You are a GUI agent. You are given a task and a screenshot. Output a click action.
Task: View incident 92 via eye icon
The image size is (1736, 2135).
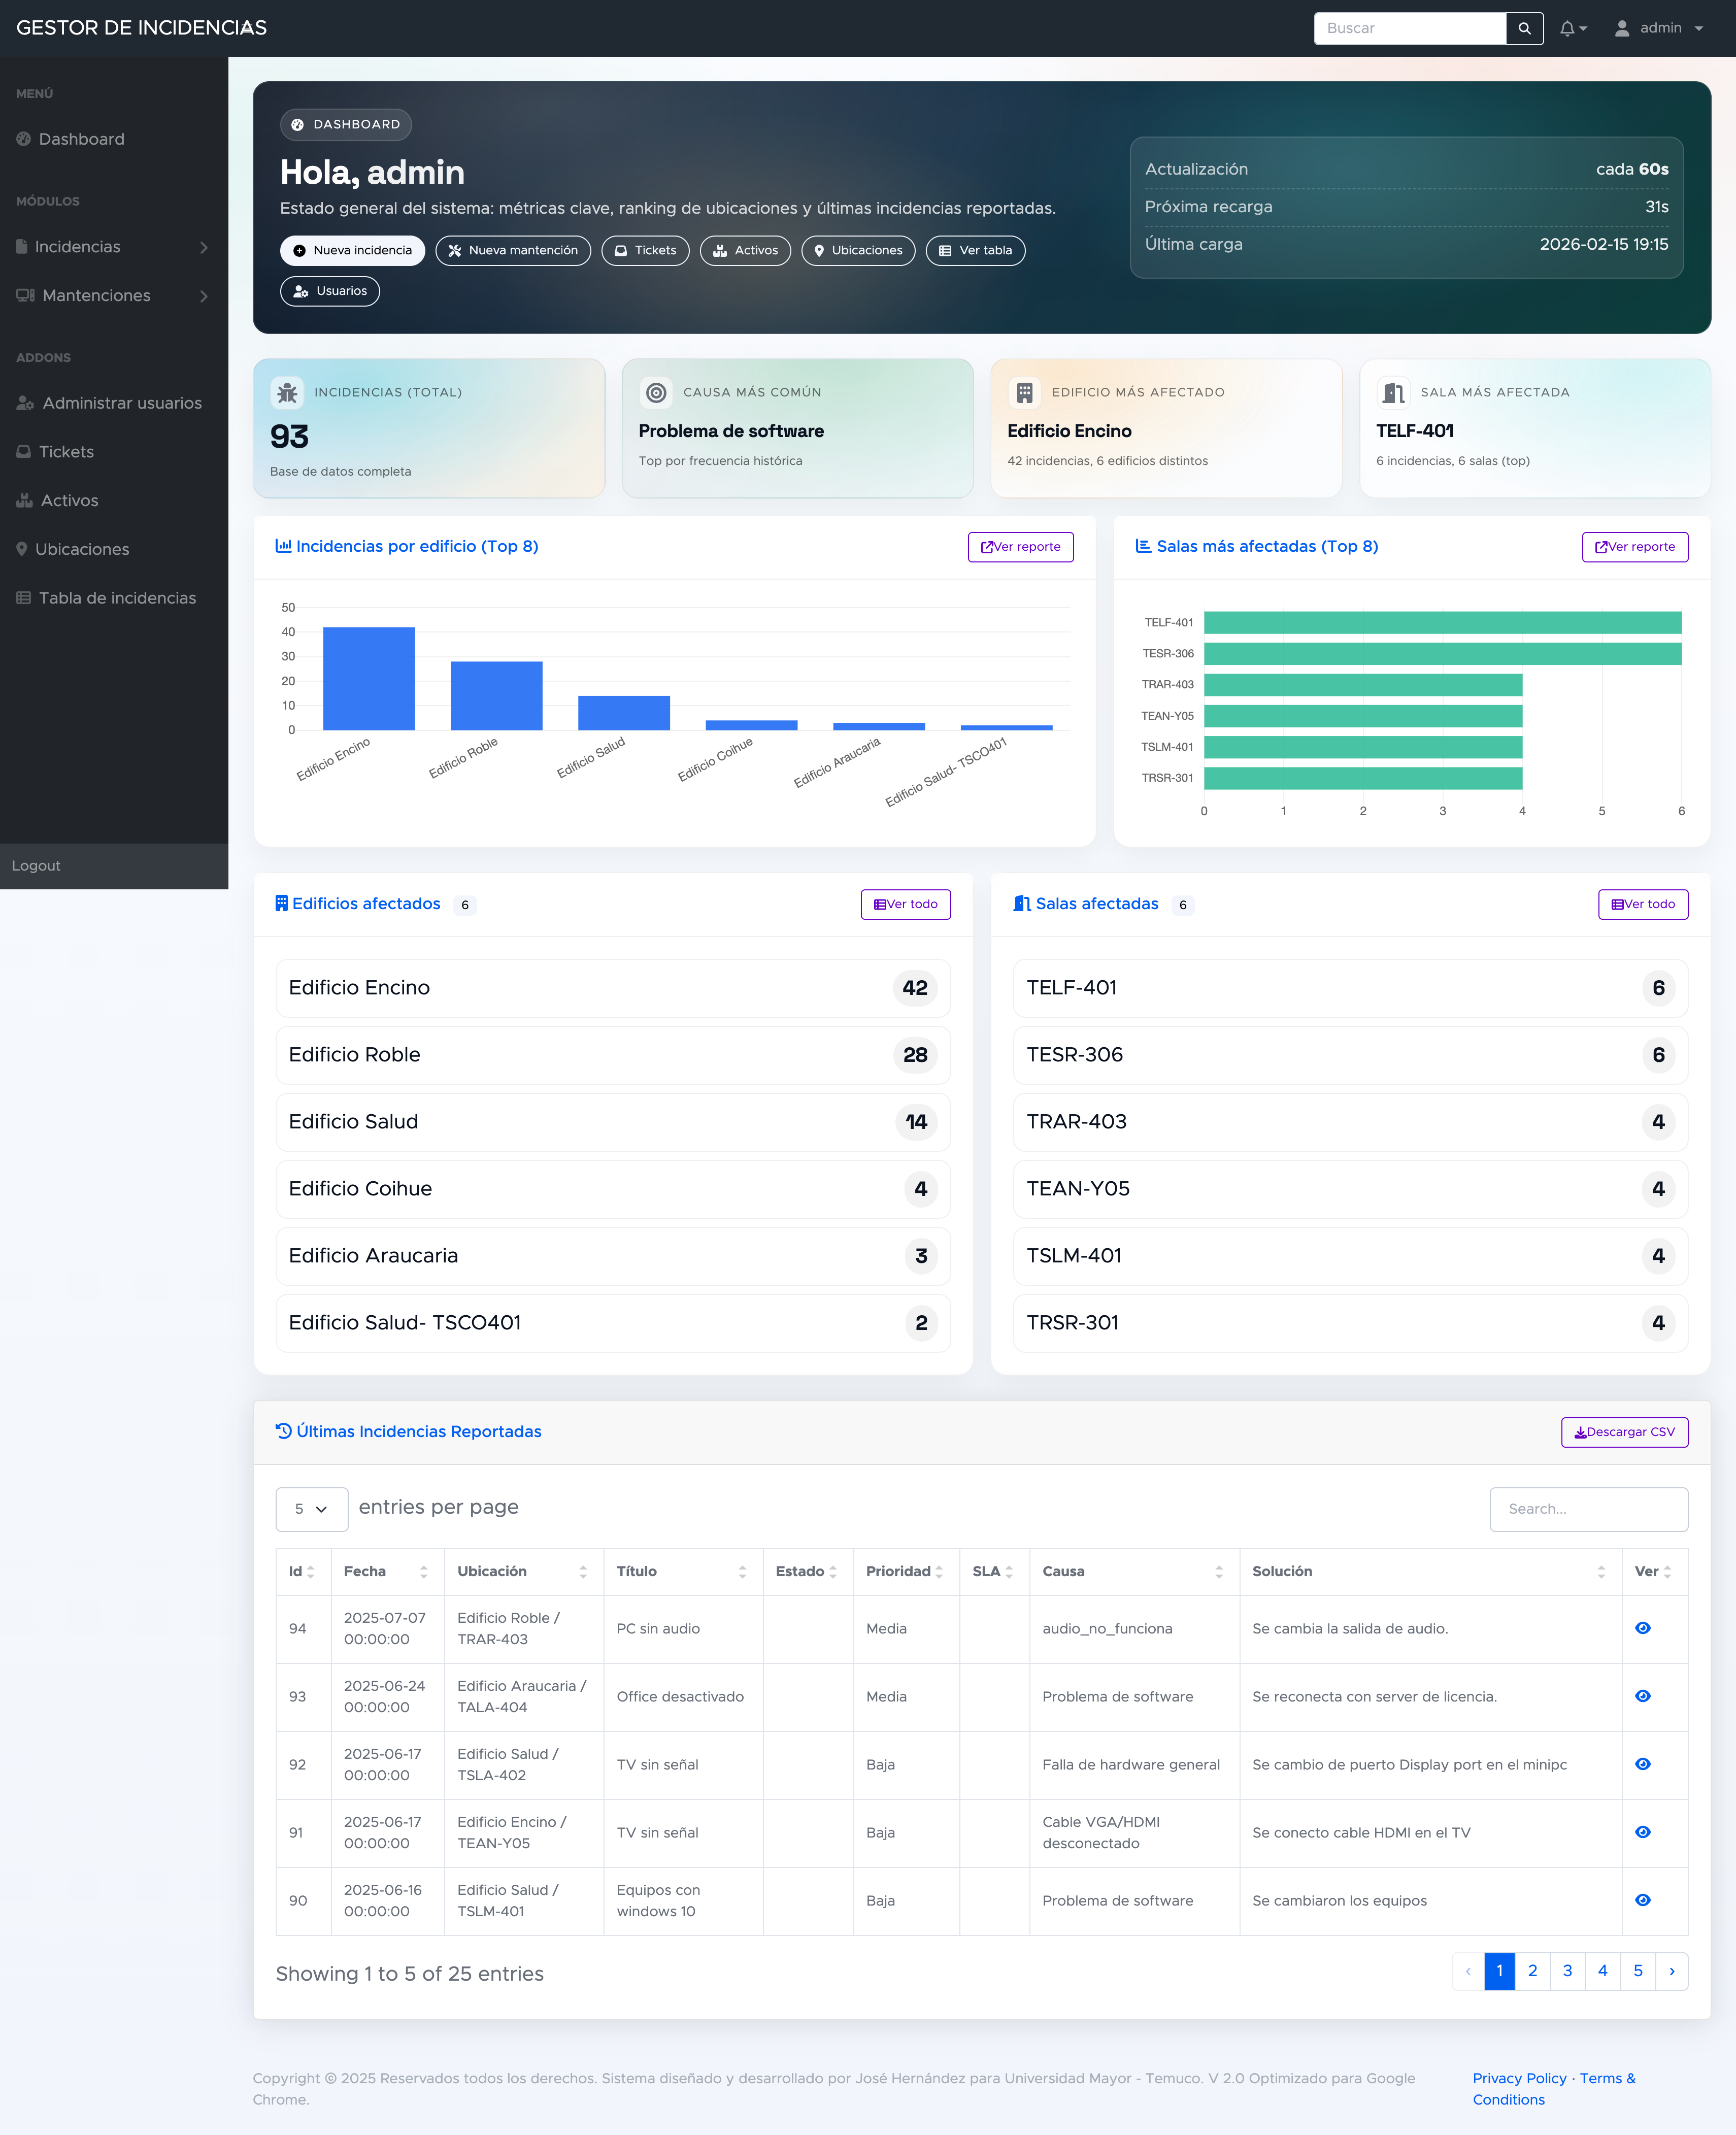click(1642, 1764)
